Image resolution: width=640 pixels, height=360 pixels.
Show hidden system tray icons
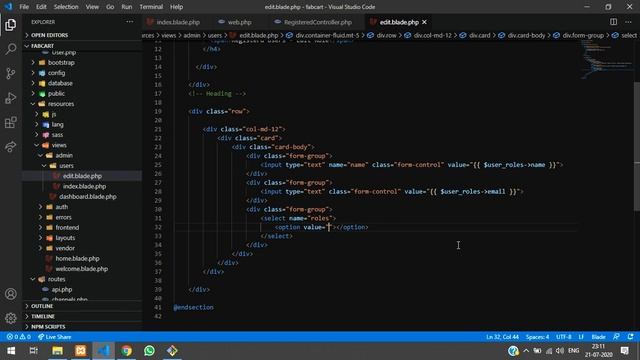(526, 351)
